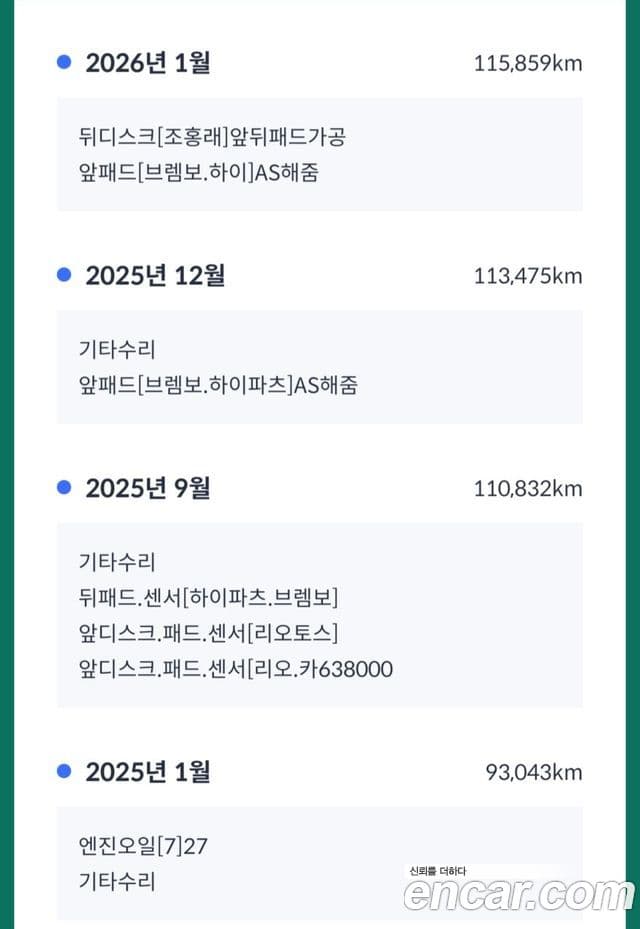Select the 2025년 12월 date heading
Image resolution: width=640 pixels, height=929 pixels.
pyautogui.click(x=155, y=276)
